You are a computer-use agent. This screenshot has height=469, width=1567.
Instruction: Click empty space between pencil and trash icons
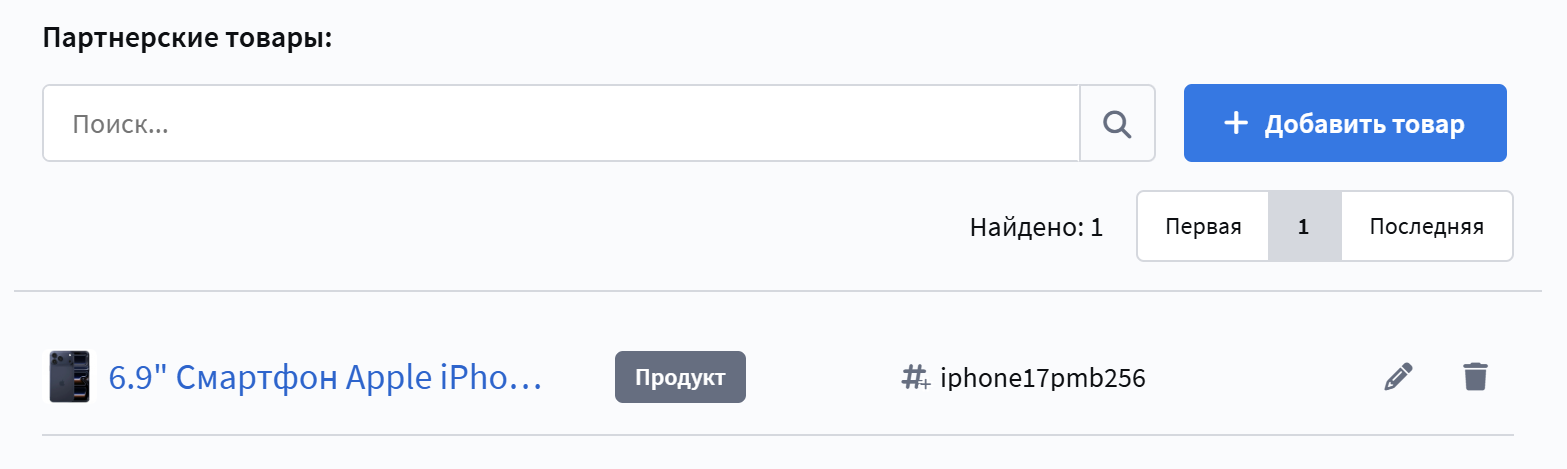pyautogui.click(x=1437, y=377)
